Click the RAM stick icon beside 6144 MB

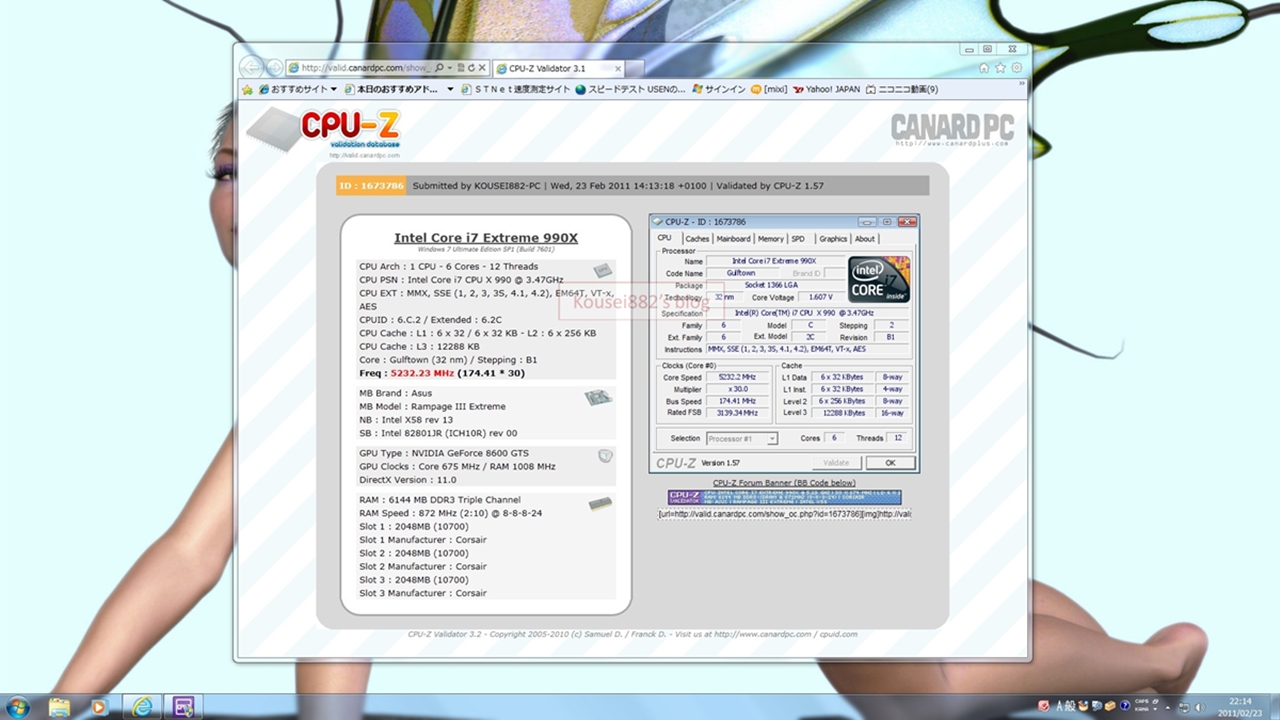[x=600, y=503]
